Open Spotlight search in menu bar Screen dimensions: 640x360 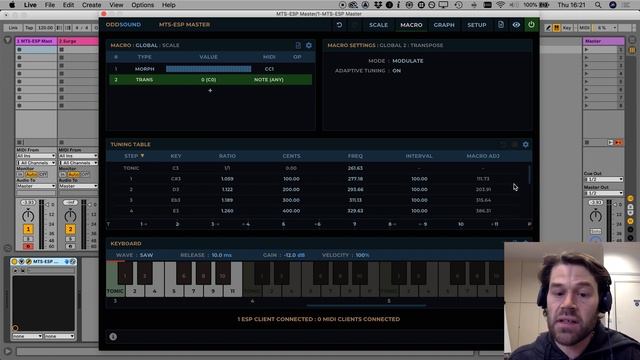(x=598, y=5)
